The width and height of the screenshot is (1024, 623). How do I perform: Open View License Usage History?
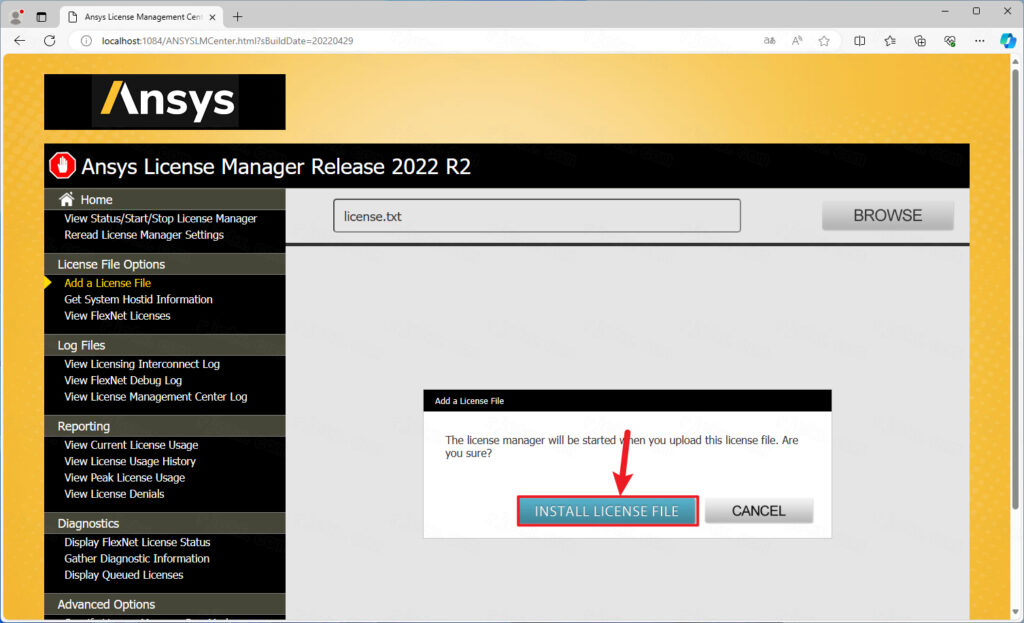pyautogui.click(x=130, y=462)
